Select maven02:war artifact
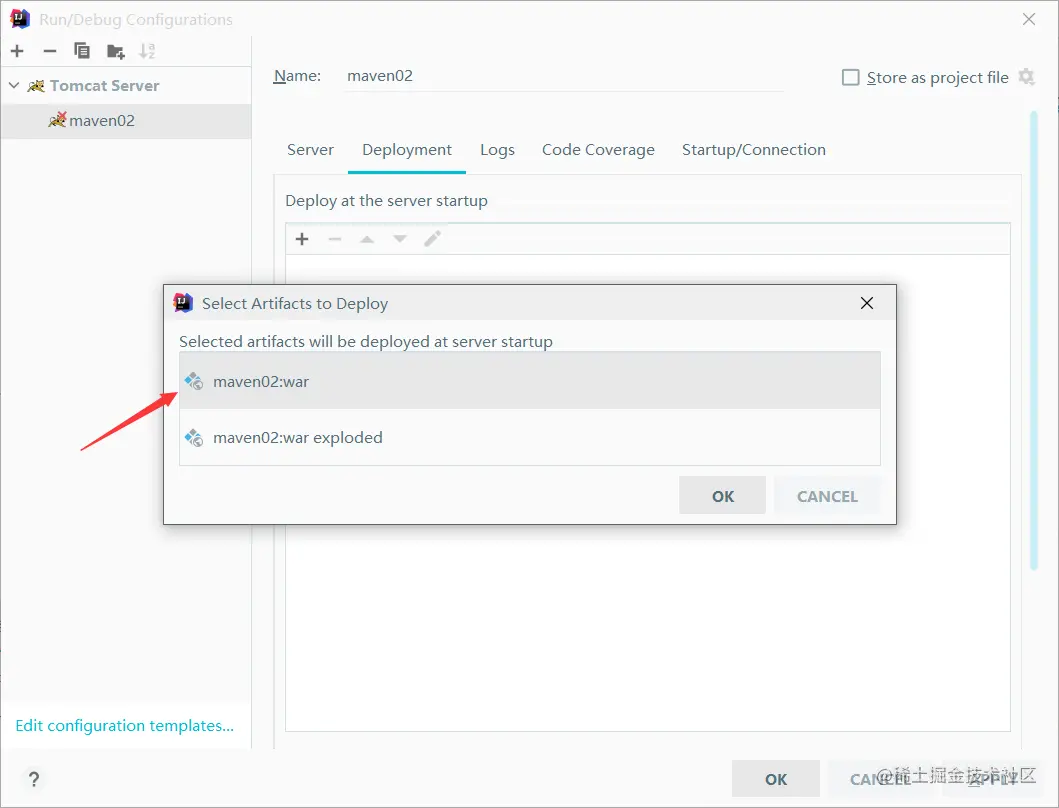 pos(530,381)
